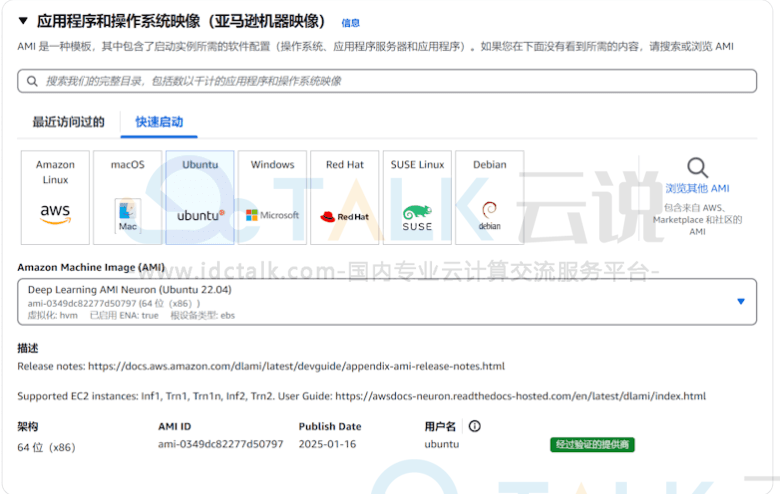Screen dimensions: 780x494
Task: Click the Debian tile label text
Action: 489,165
